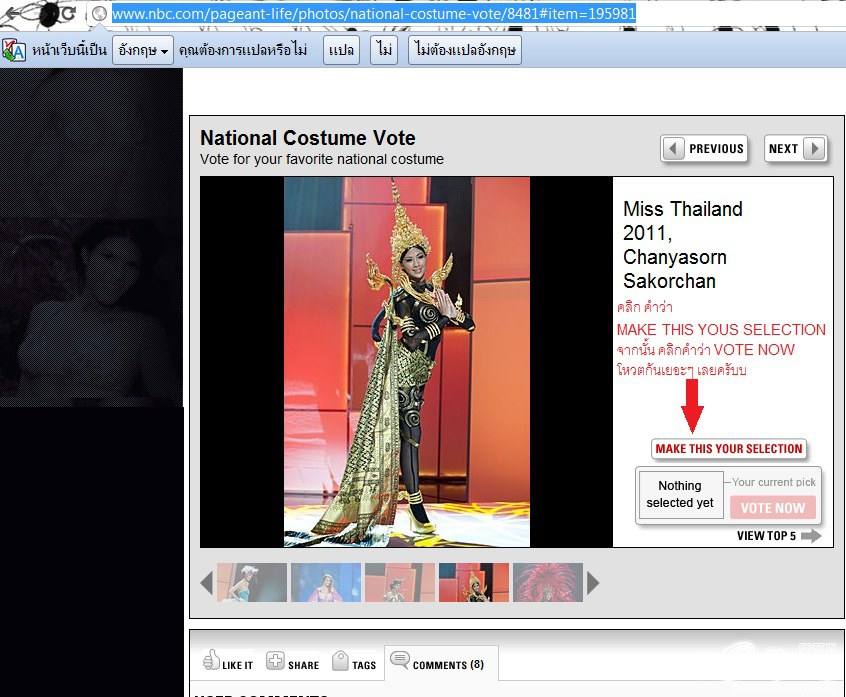This screenshot has width=846, height=697.
Task: Click the 'Miss Thailand 2011, Chanyasorn Sakorchan' caption
Action: pyautogui.click(x=683, y=245)
